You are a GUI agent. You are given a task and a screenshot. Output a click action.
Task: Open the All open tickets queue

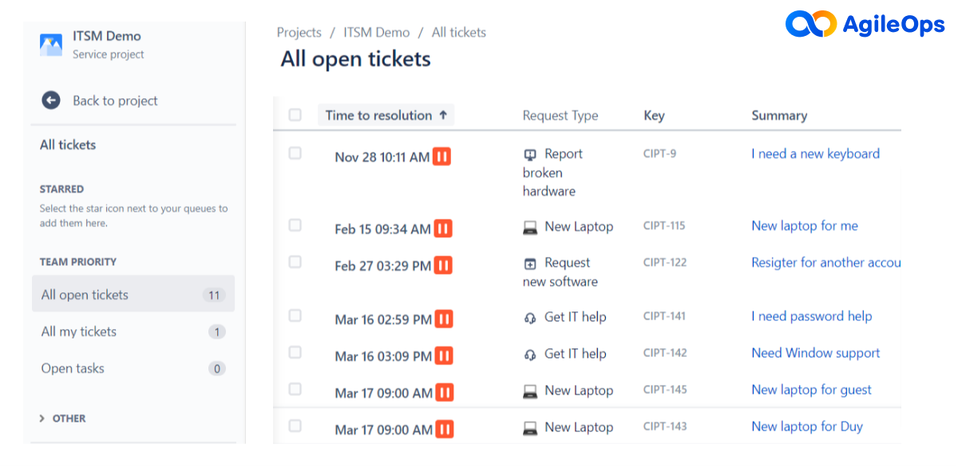pos(85,295)
